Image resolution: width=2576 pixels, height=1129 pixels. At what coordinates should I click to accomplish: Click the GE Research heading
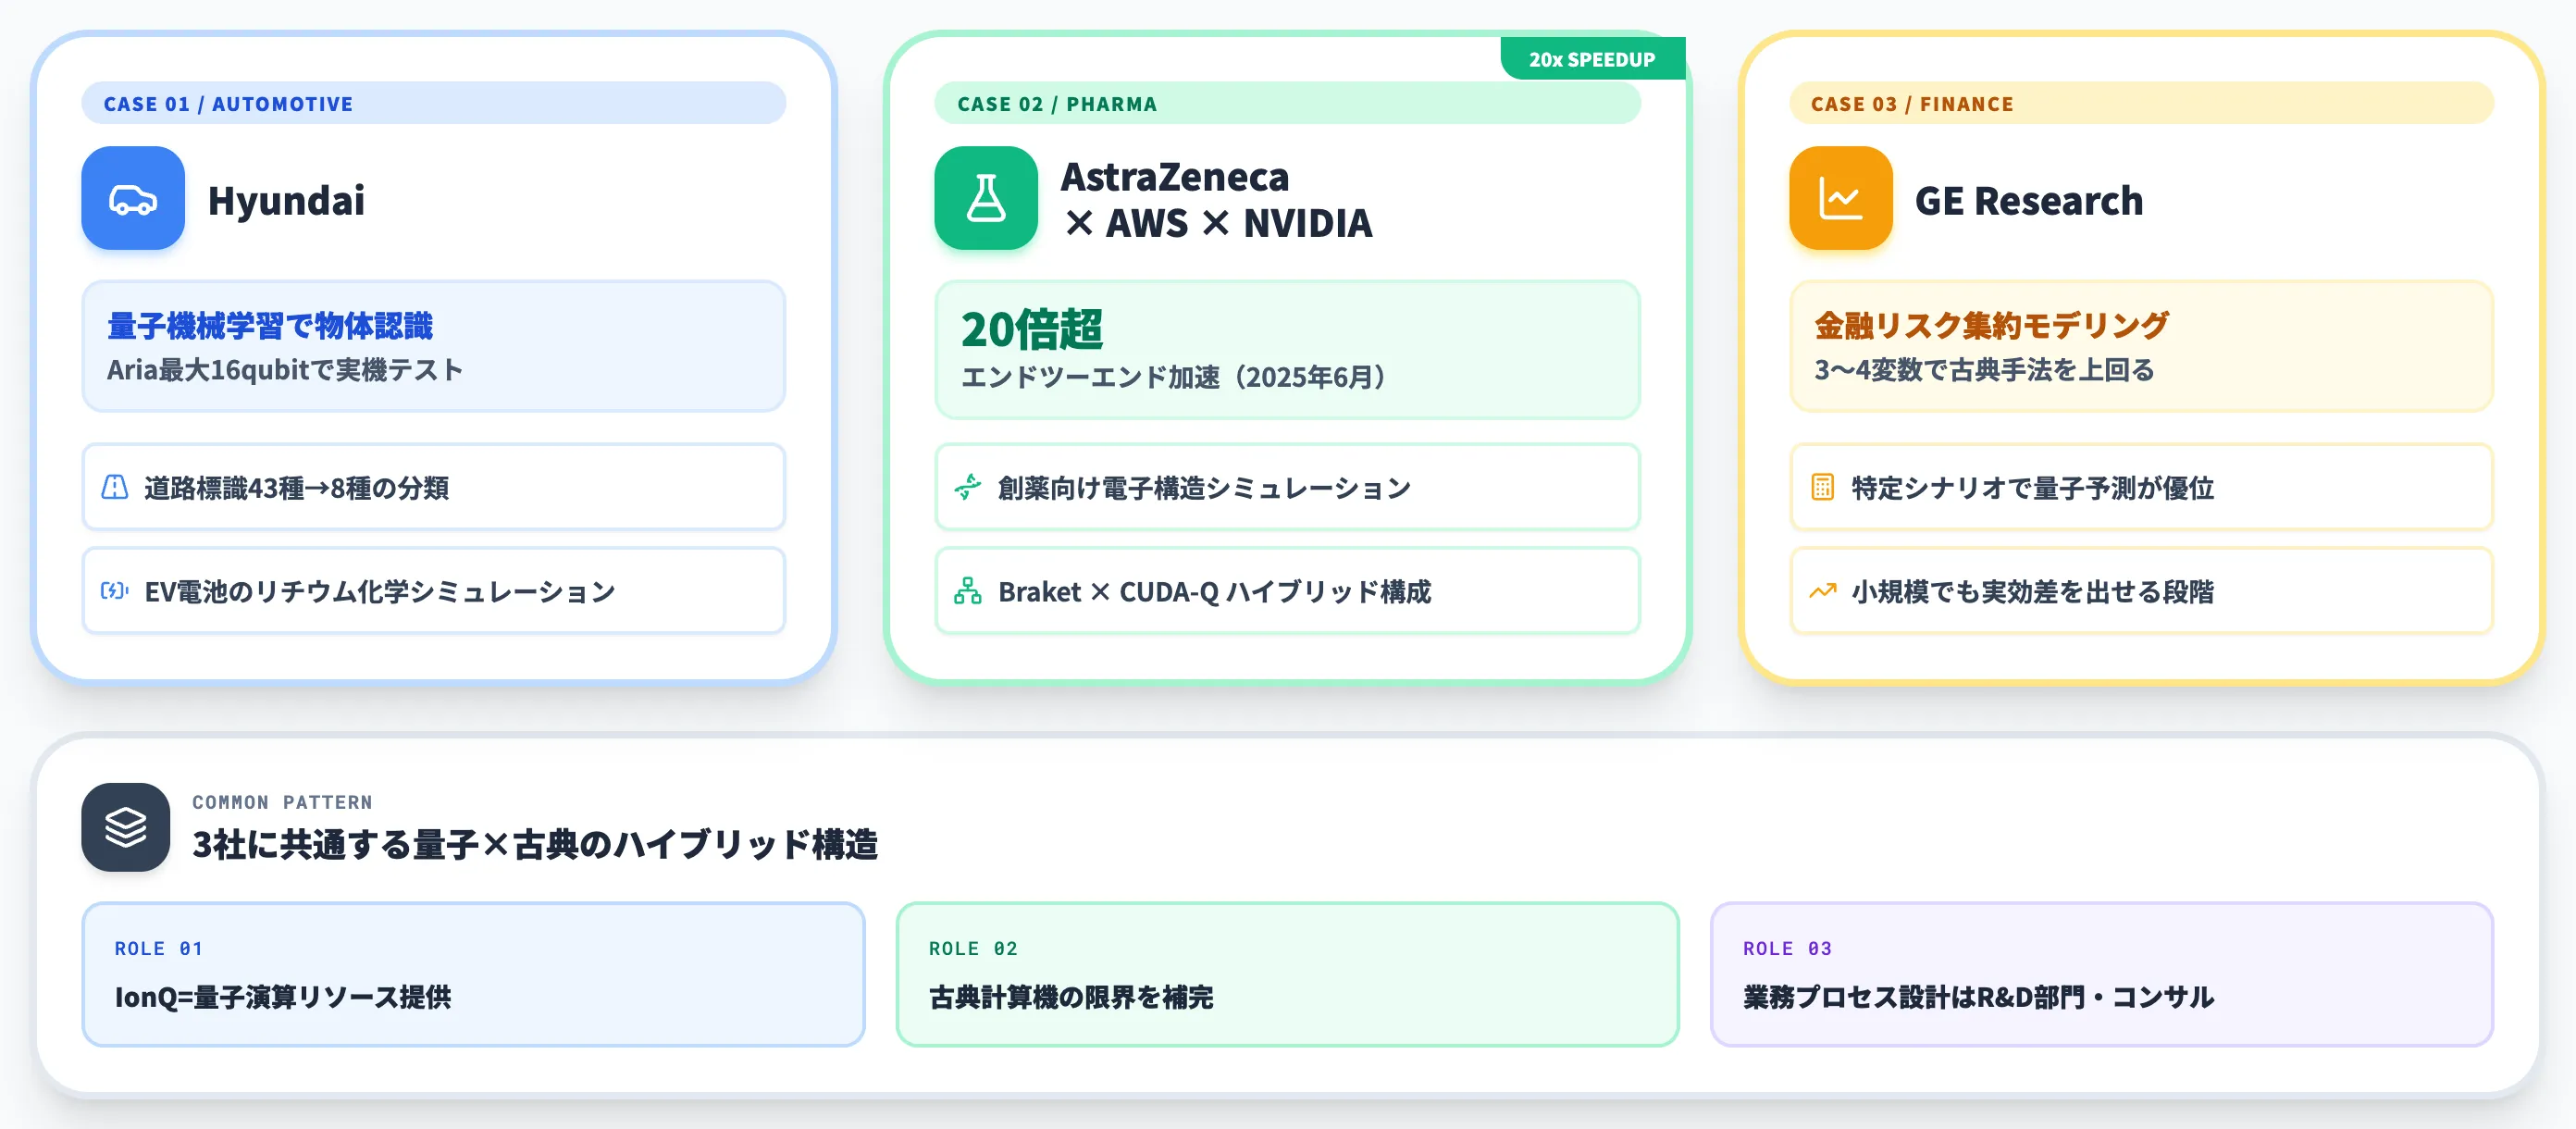pyautogui.click(x=2029, y=201)
